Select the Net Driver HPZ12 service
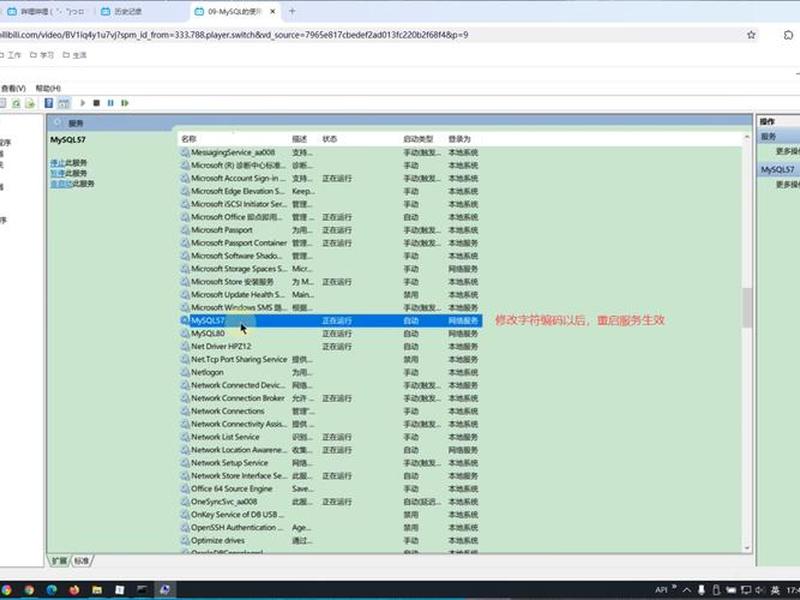The width and height of the screenshot is (800, 600). pos(331,346)
